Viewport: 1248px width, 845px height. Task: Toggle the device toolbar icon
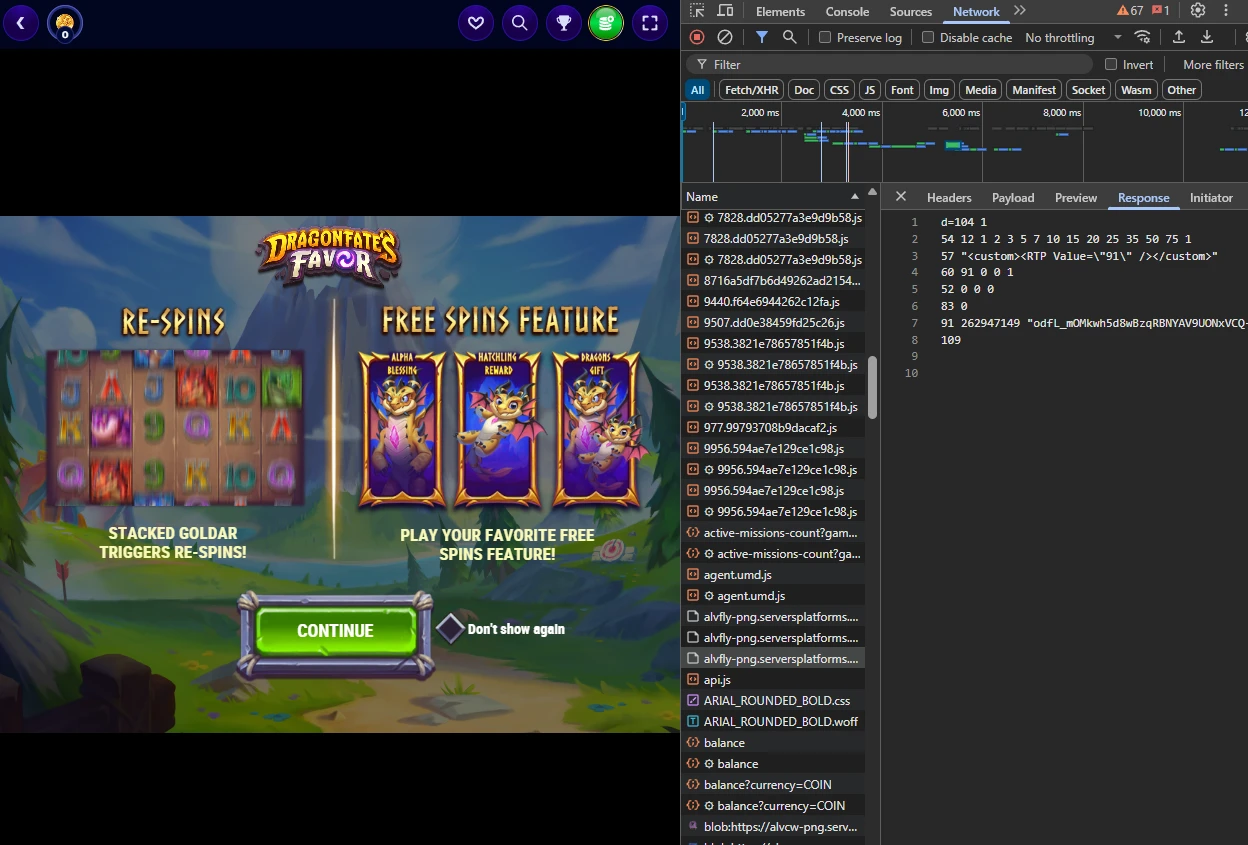click(x=725, y=11)
